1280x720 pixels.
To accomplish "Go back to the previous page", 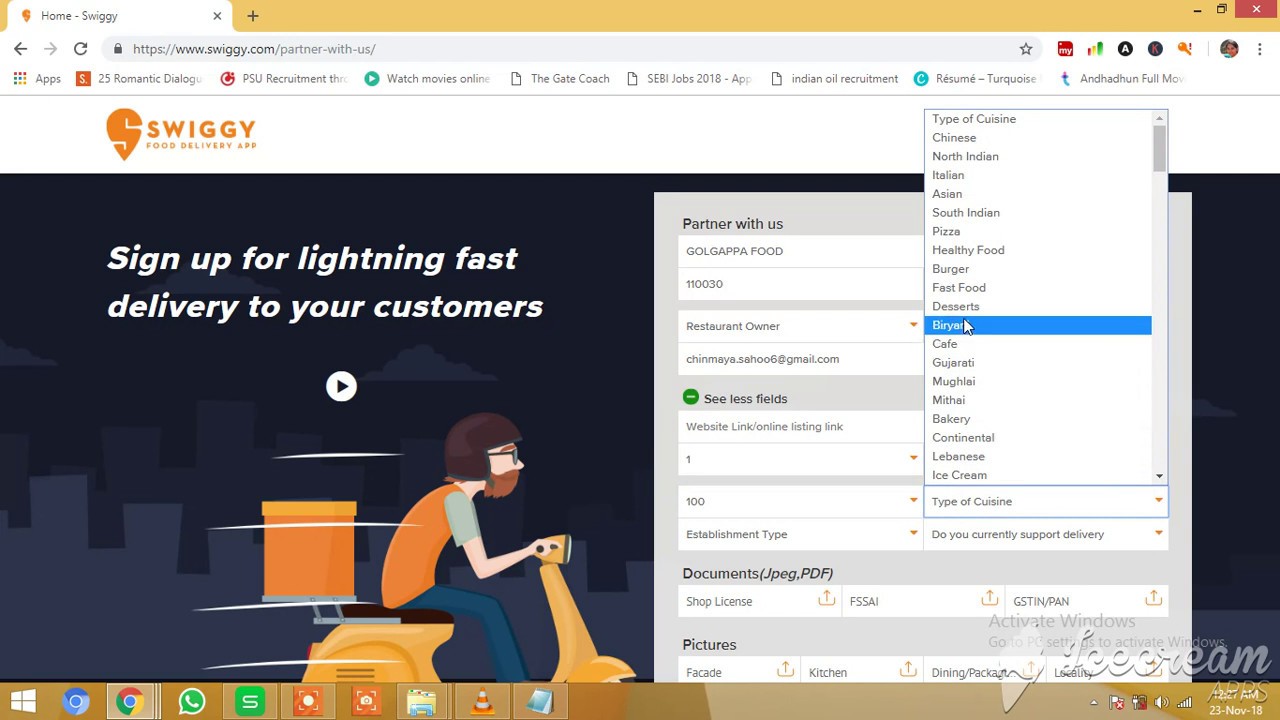I will 21,48.
